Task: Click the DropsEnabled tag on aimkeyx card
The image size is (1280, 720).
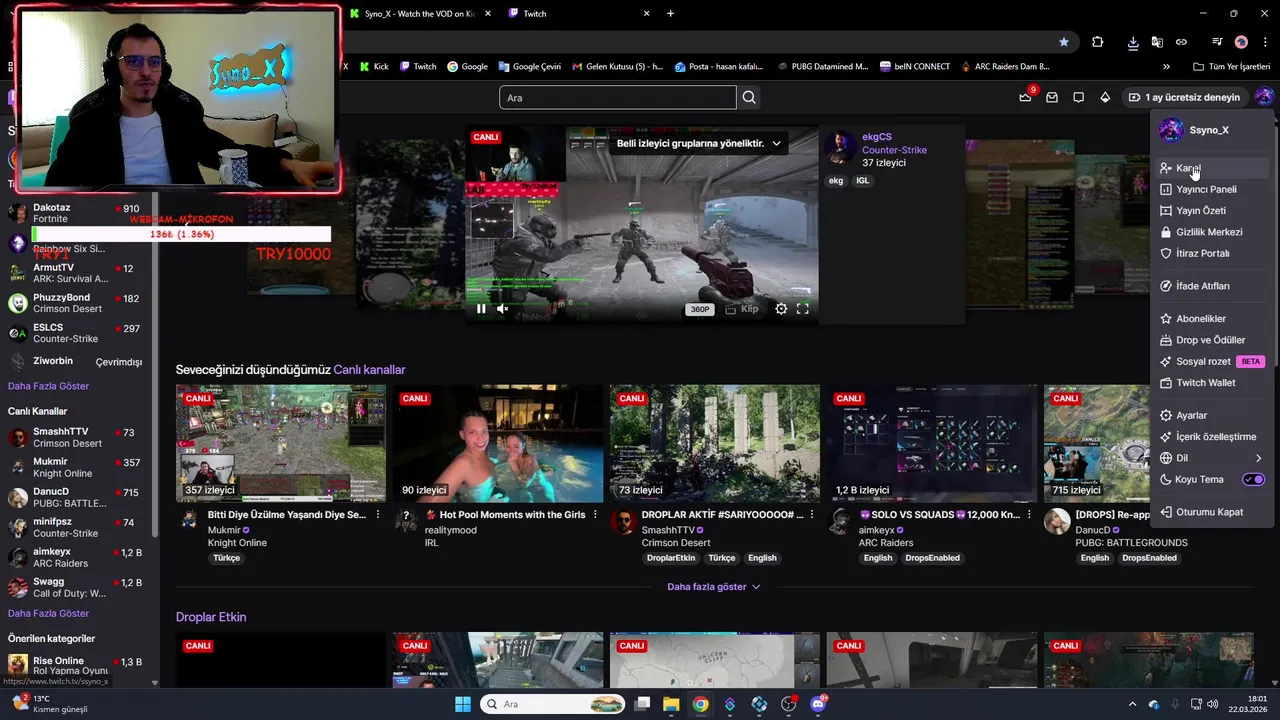Action: tap(932, 558)
